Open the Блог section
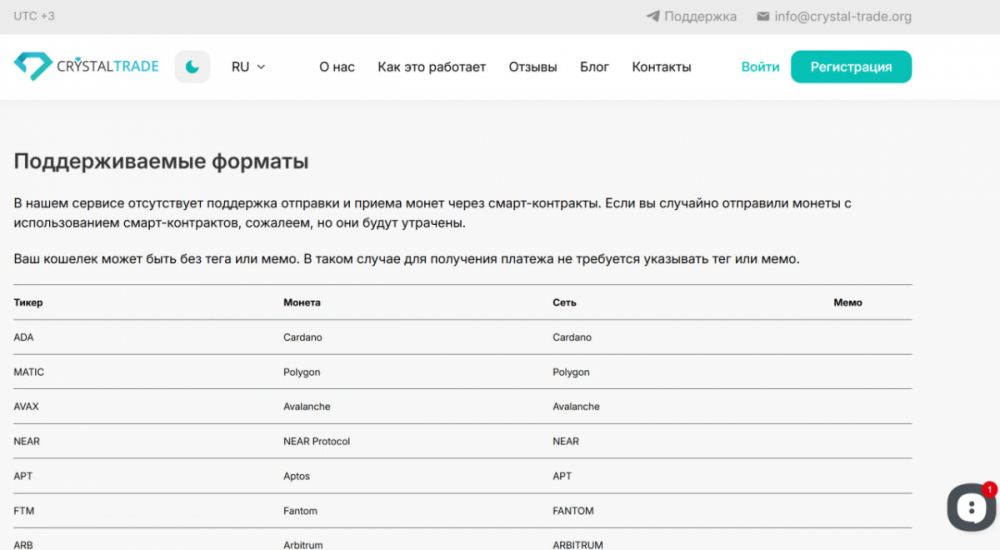Image resolution: width=1000 pixels, height=550 pixels. point(594,67)
